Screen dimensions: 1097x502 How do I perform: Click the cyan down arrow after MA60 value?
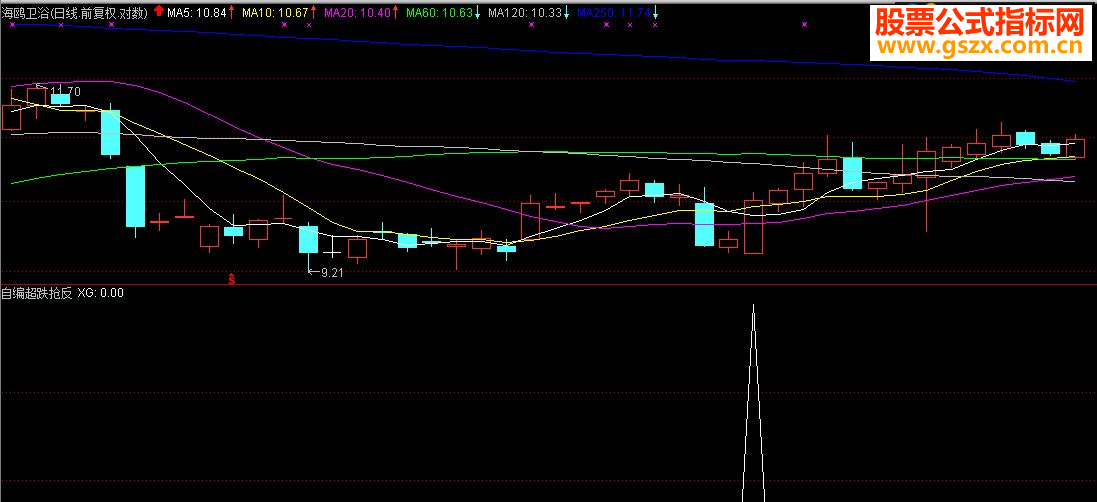(478, 12)
